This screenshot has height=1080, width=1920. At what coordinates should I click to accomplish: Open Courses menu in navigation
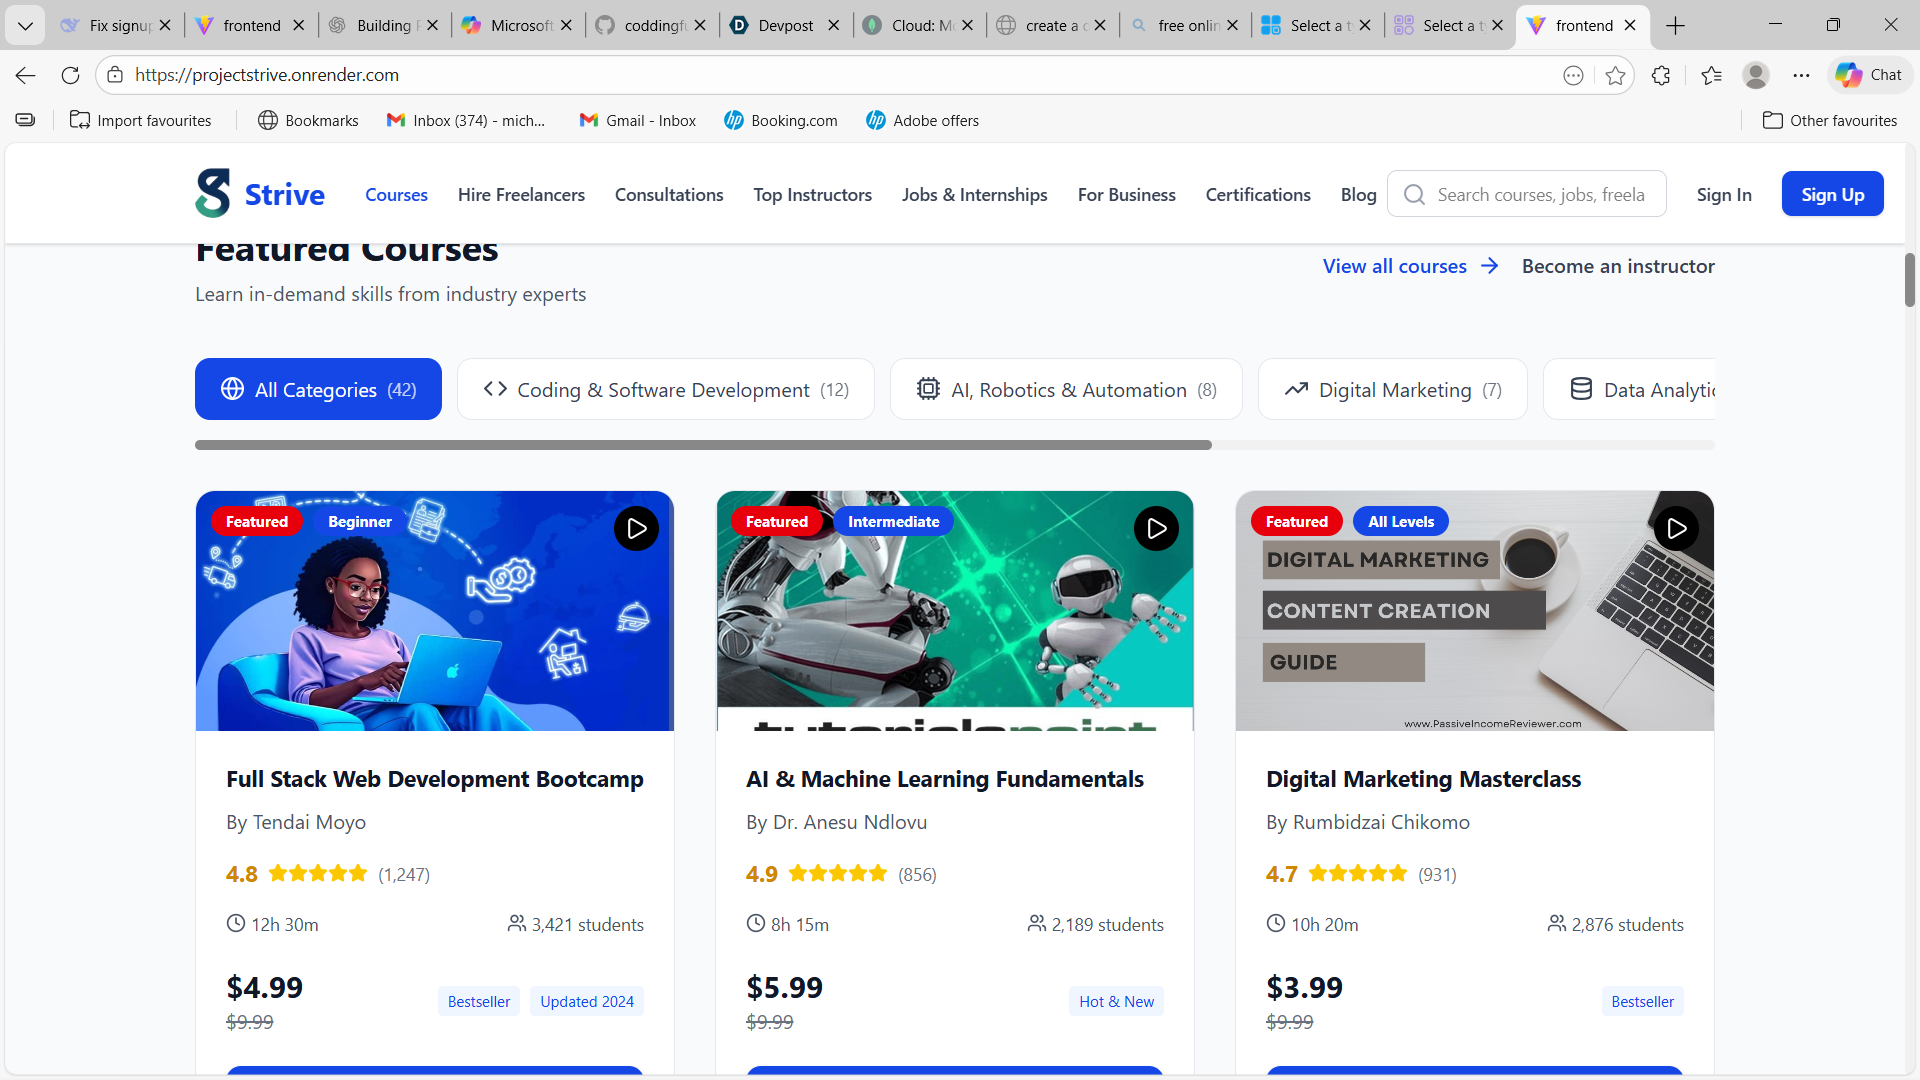396,195
